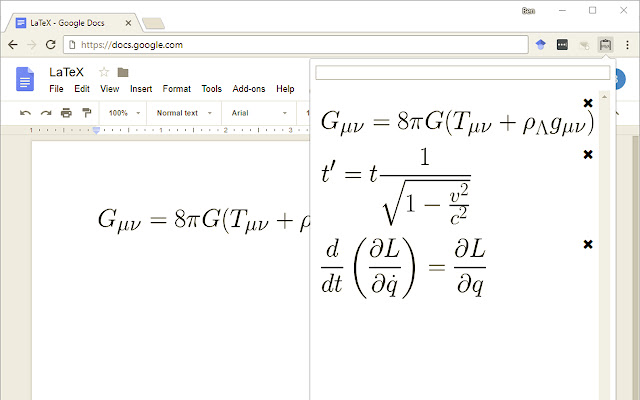640x400 pixels.
Task: Click the equation image in the document
Action: pos(204,220)
